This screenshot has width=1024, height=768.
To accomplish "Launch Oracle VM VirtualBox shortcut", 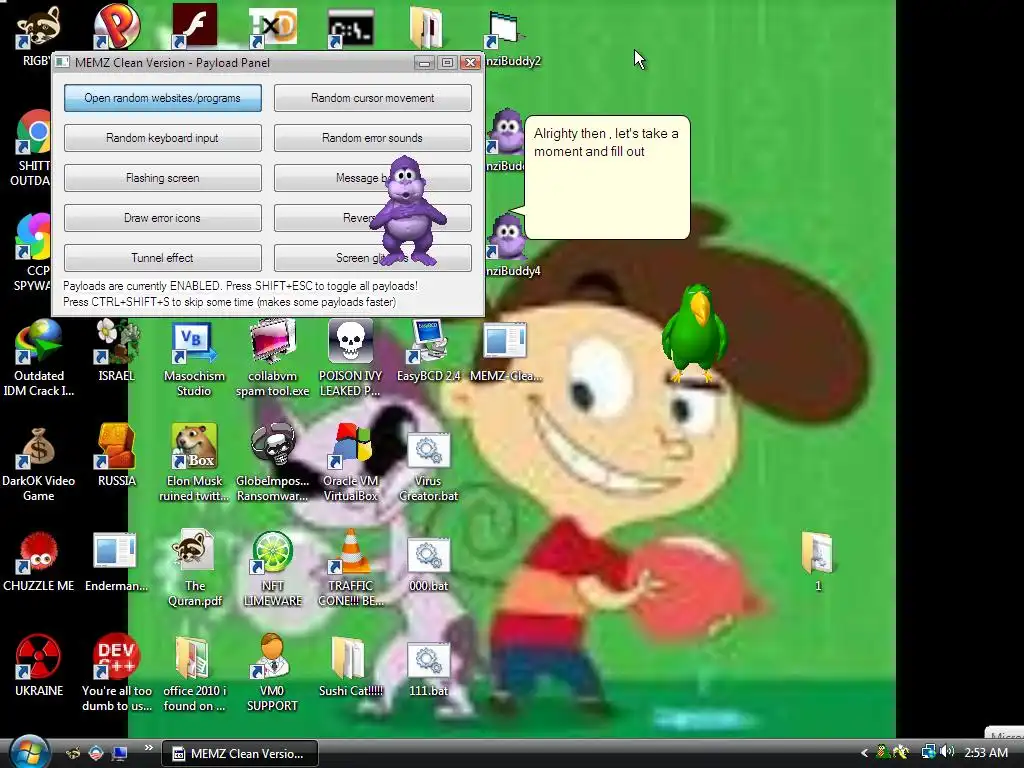I will point(350,463).
